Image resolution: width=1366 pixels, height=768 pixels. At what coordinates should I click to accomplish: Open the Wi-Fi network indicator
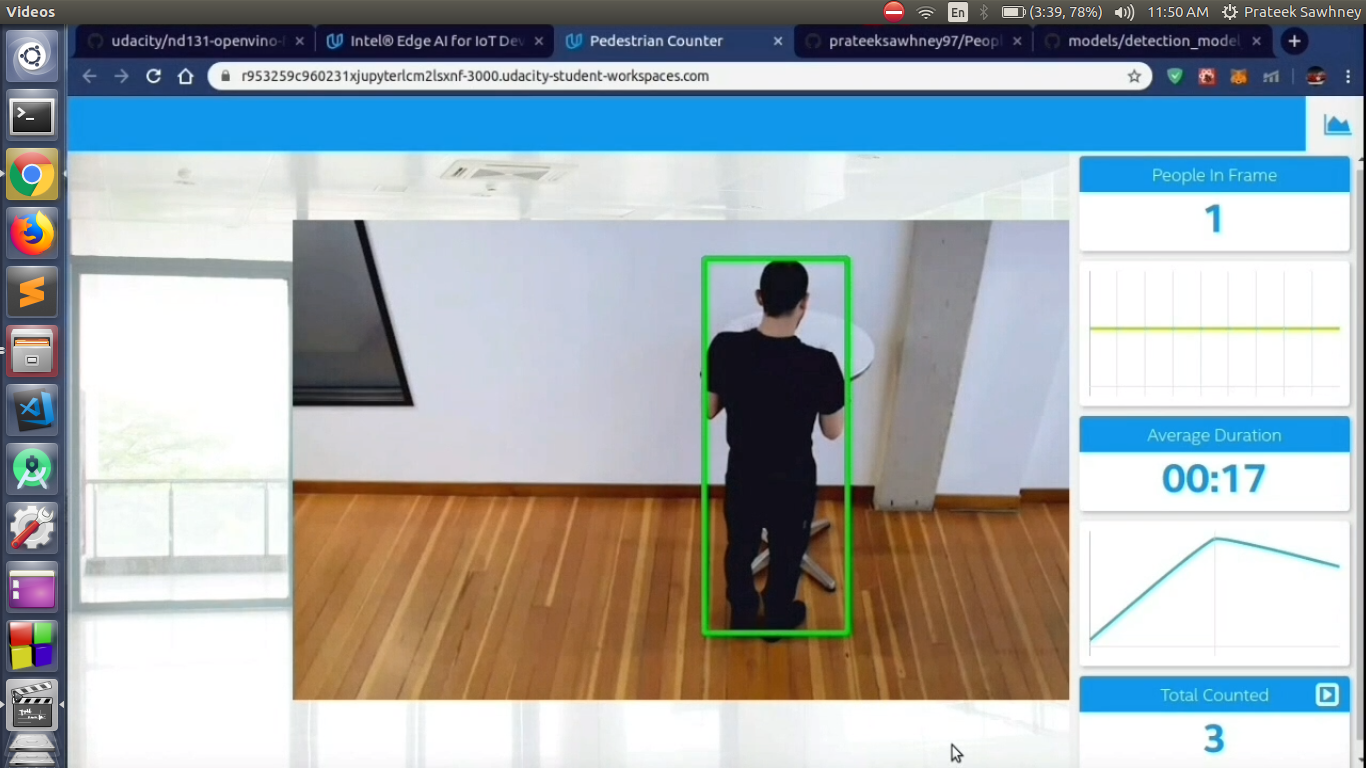tap(926, 12)
